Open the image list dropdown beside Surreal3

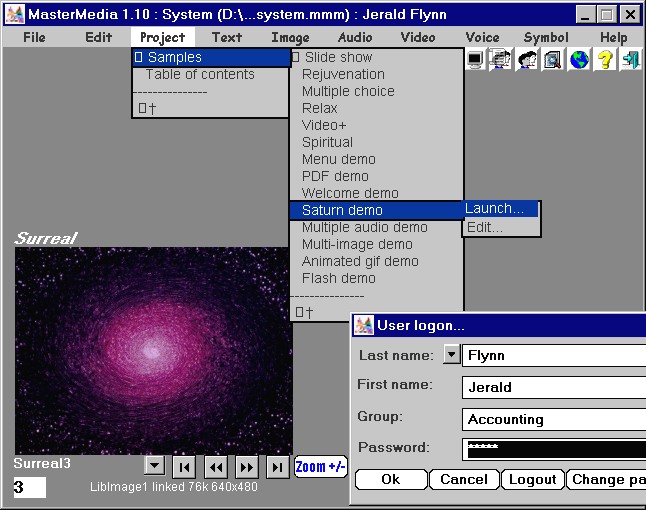coord(155,466)
